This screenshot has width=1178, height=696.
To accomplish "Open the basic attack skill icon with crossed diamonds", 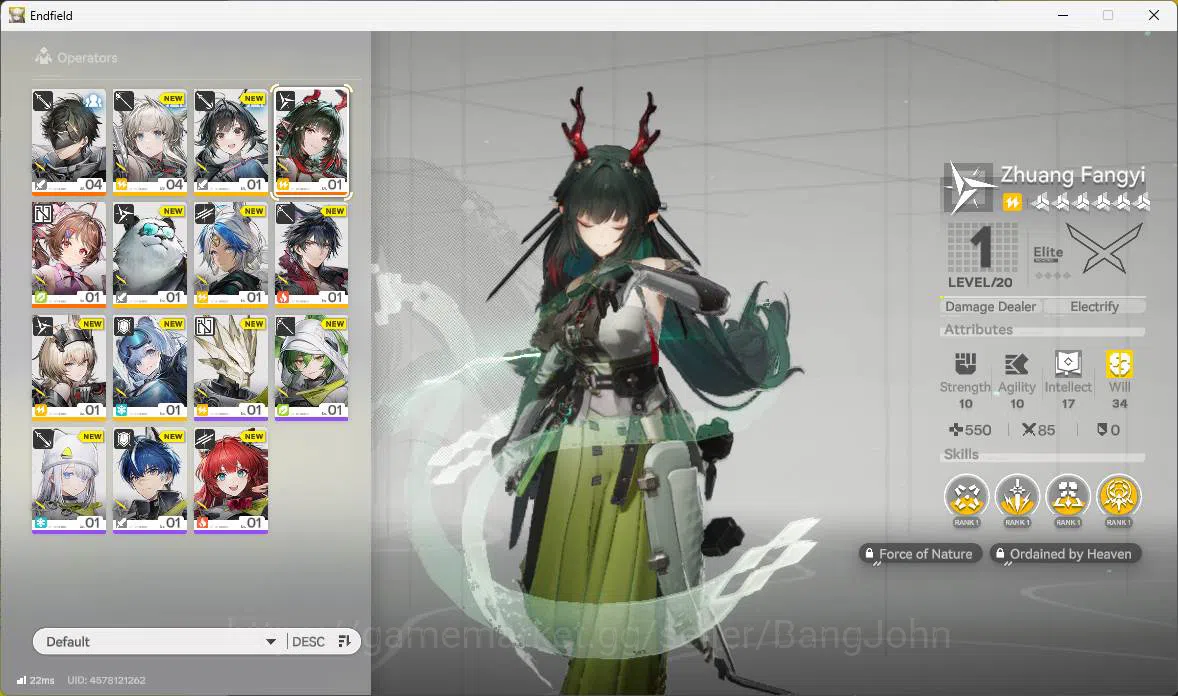I will (966, 497).
